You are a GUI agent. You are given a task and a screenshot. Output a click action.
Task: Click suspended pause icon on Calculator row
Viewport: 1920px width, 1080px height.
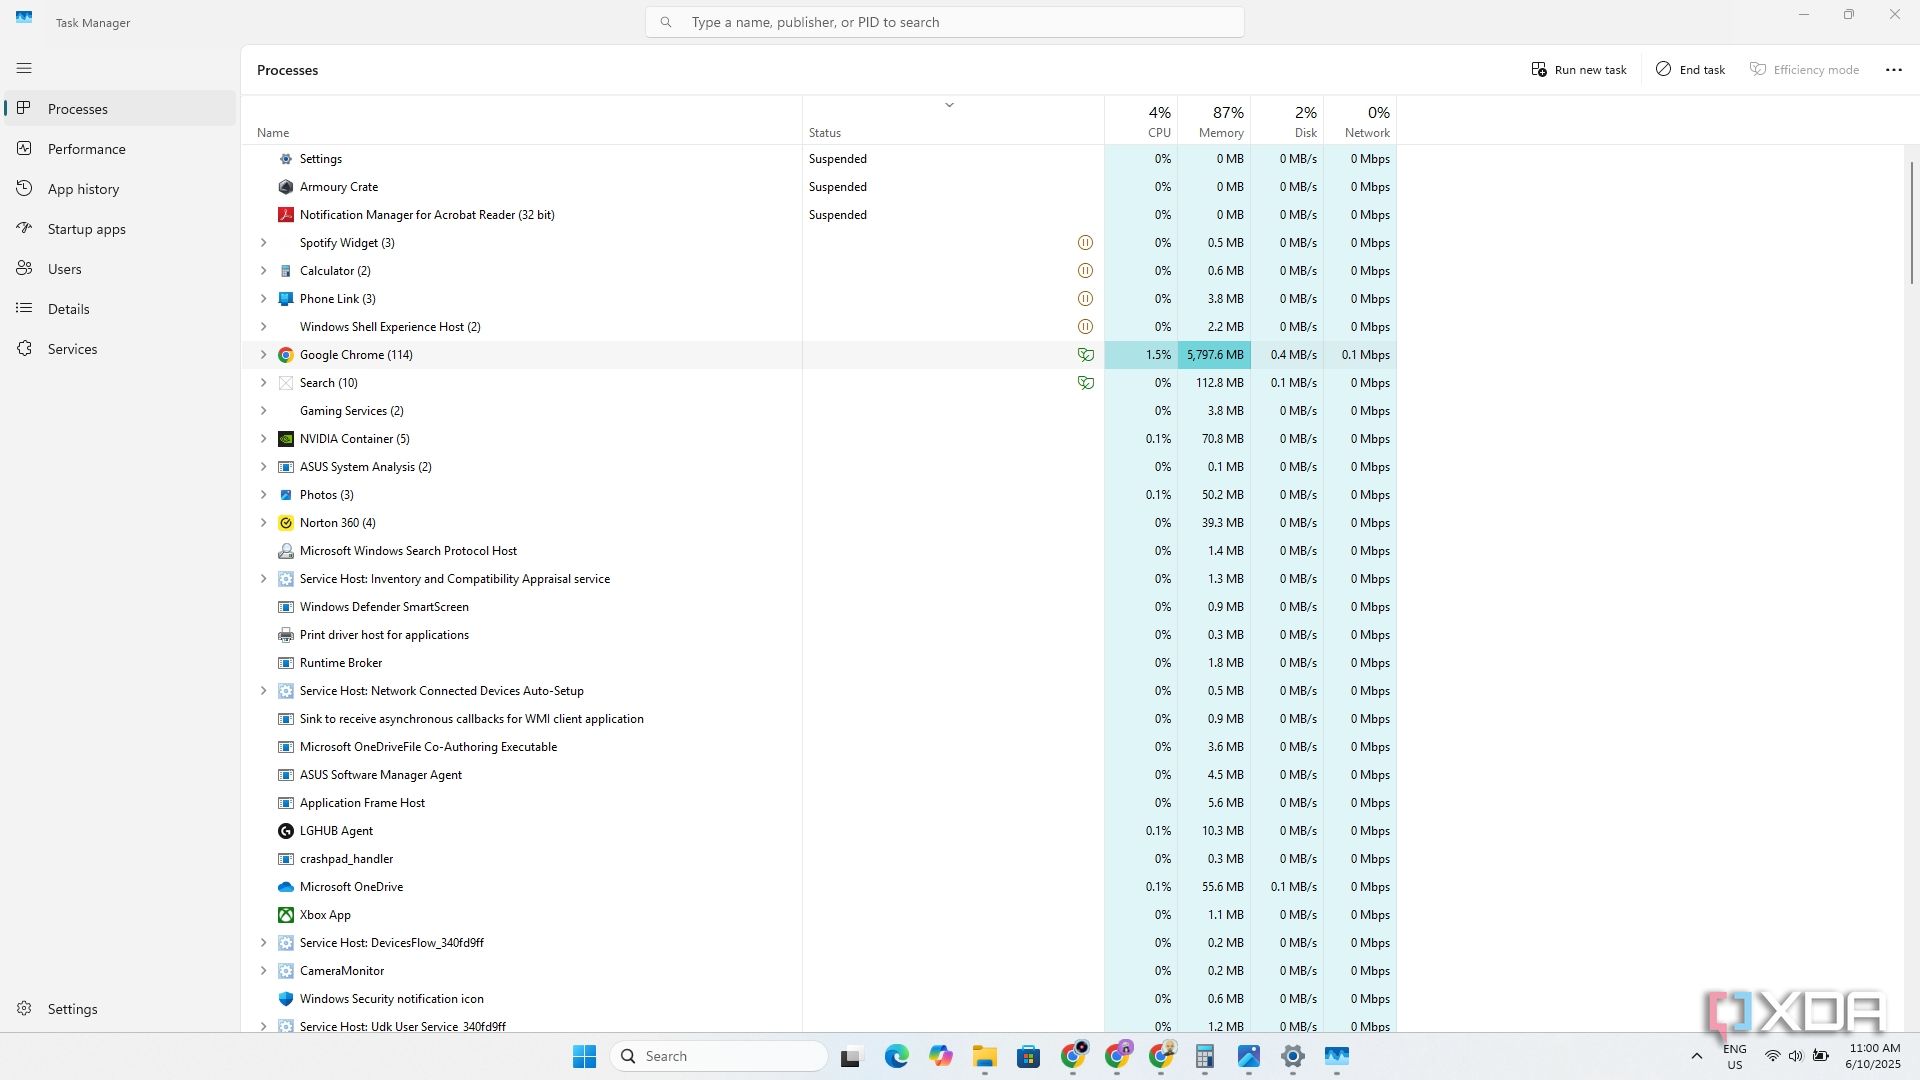1085,271
